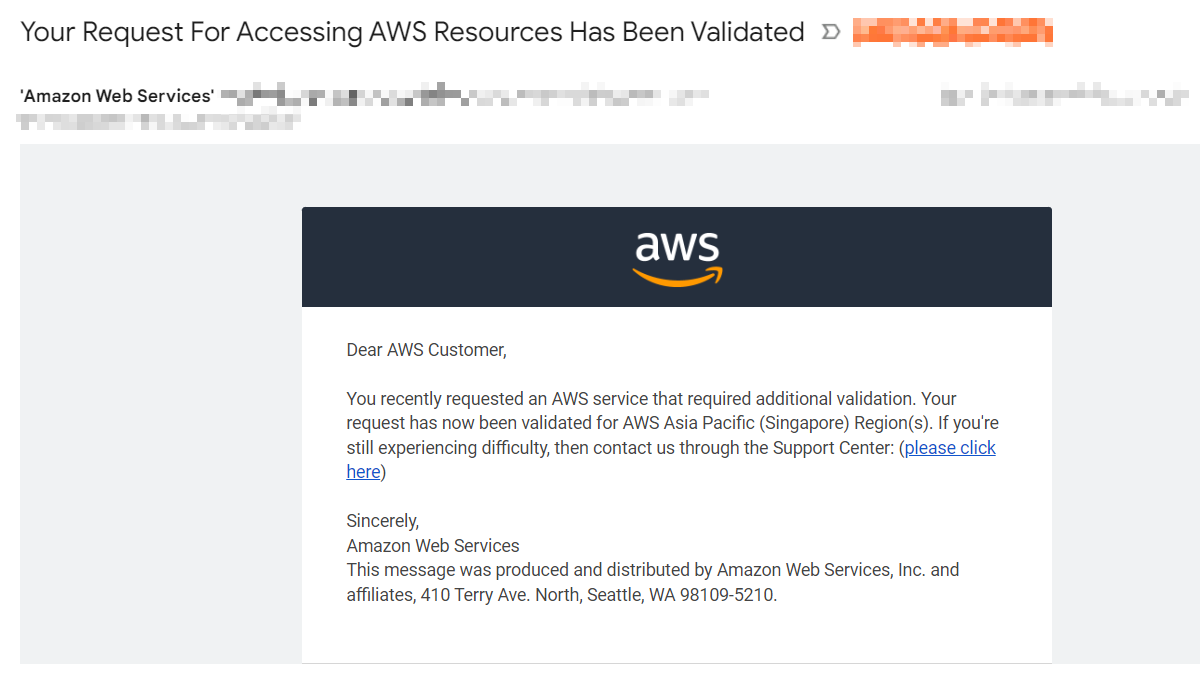Click the blurred recipient line below sender

(x=158, y=121)
